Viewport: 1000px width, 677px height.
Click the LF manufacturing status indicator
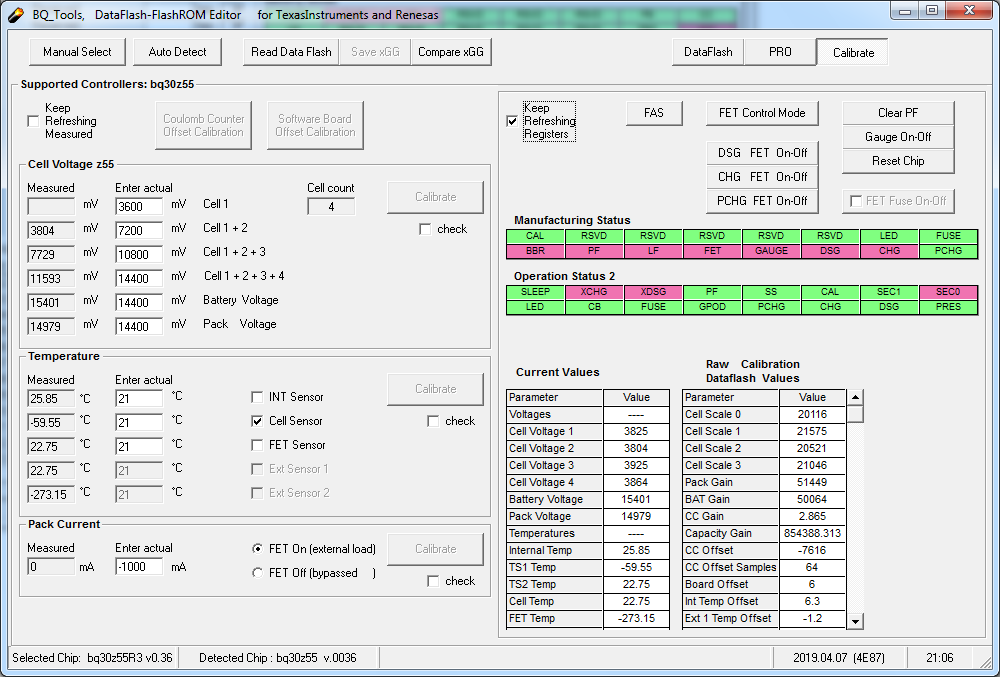pos(653,251)
